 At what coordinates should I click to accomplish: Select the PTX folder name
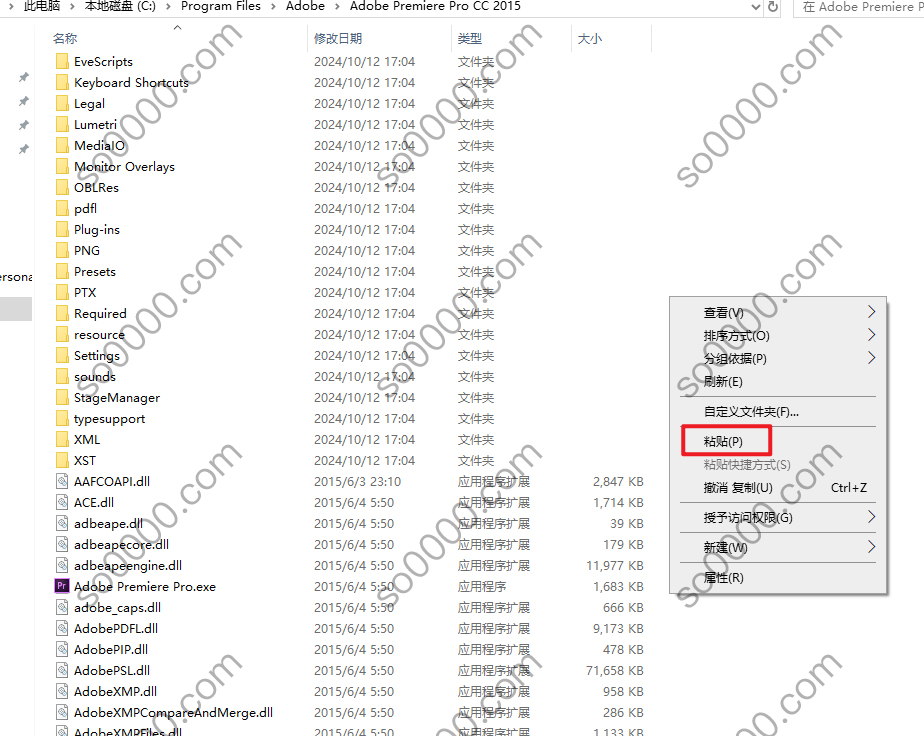[85, 292]
